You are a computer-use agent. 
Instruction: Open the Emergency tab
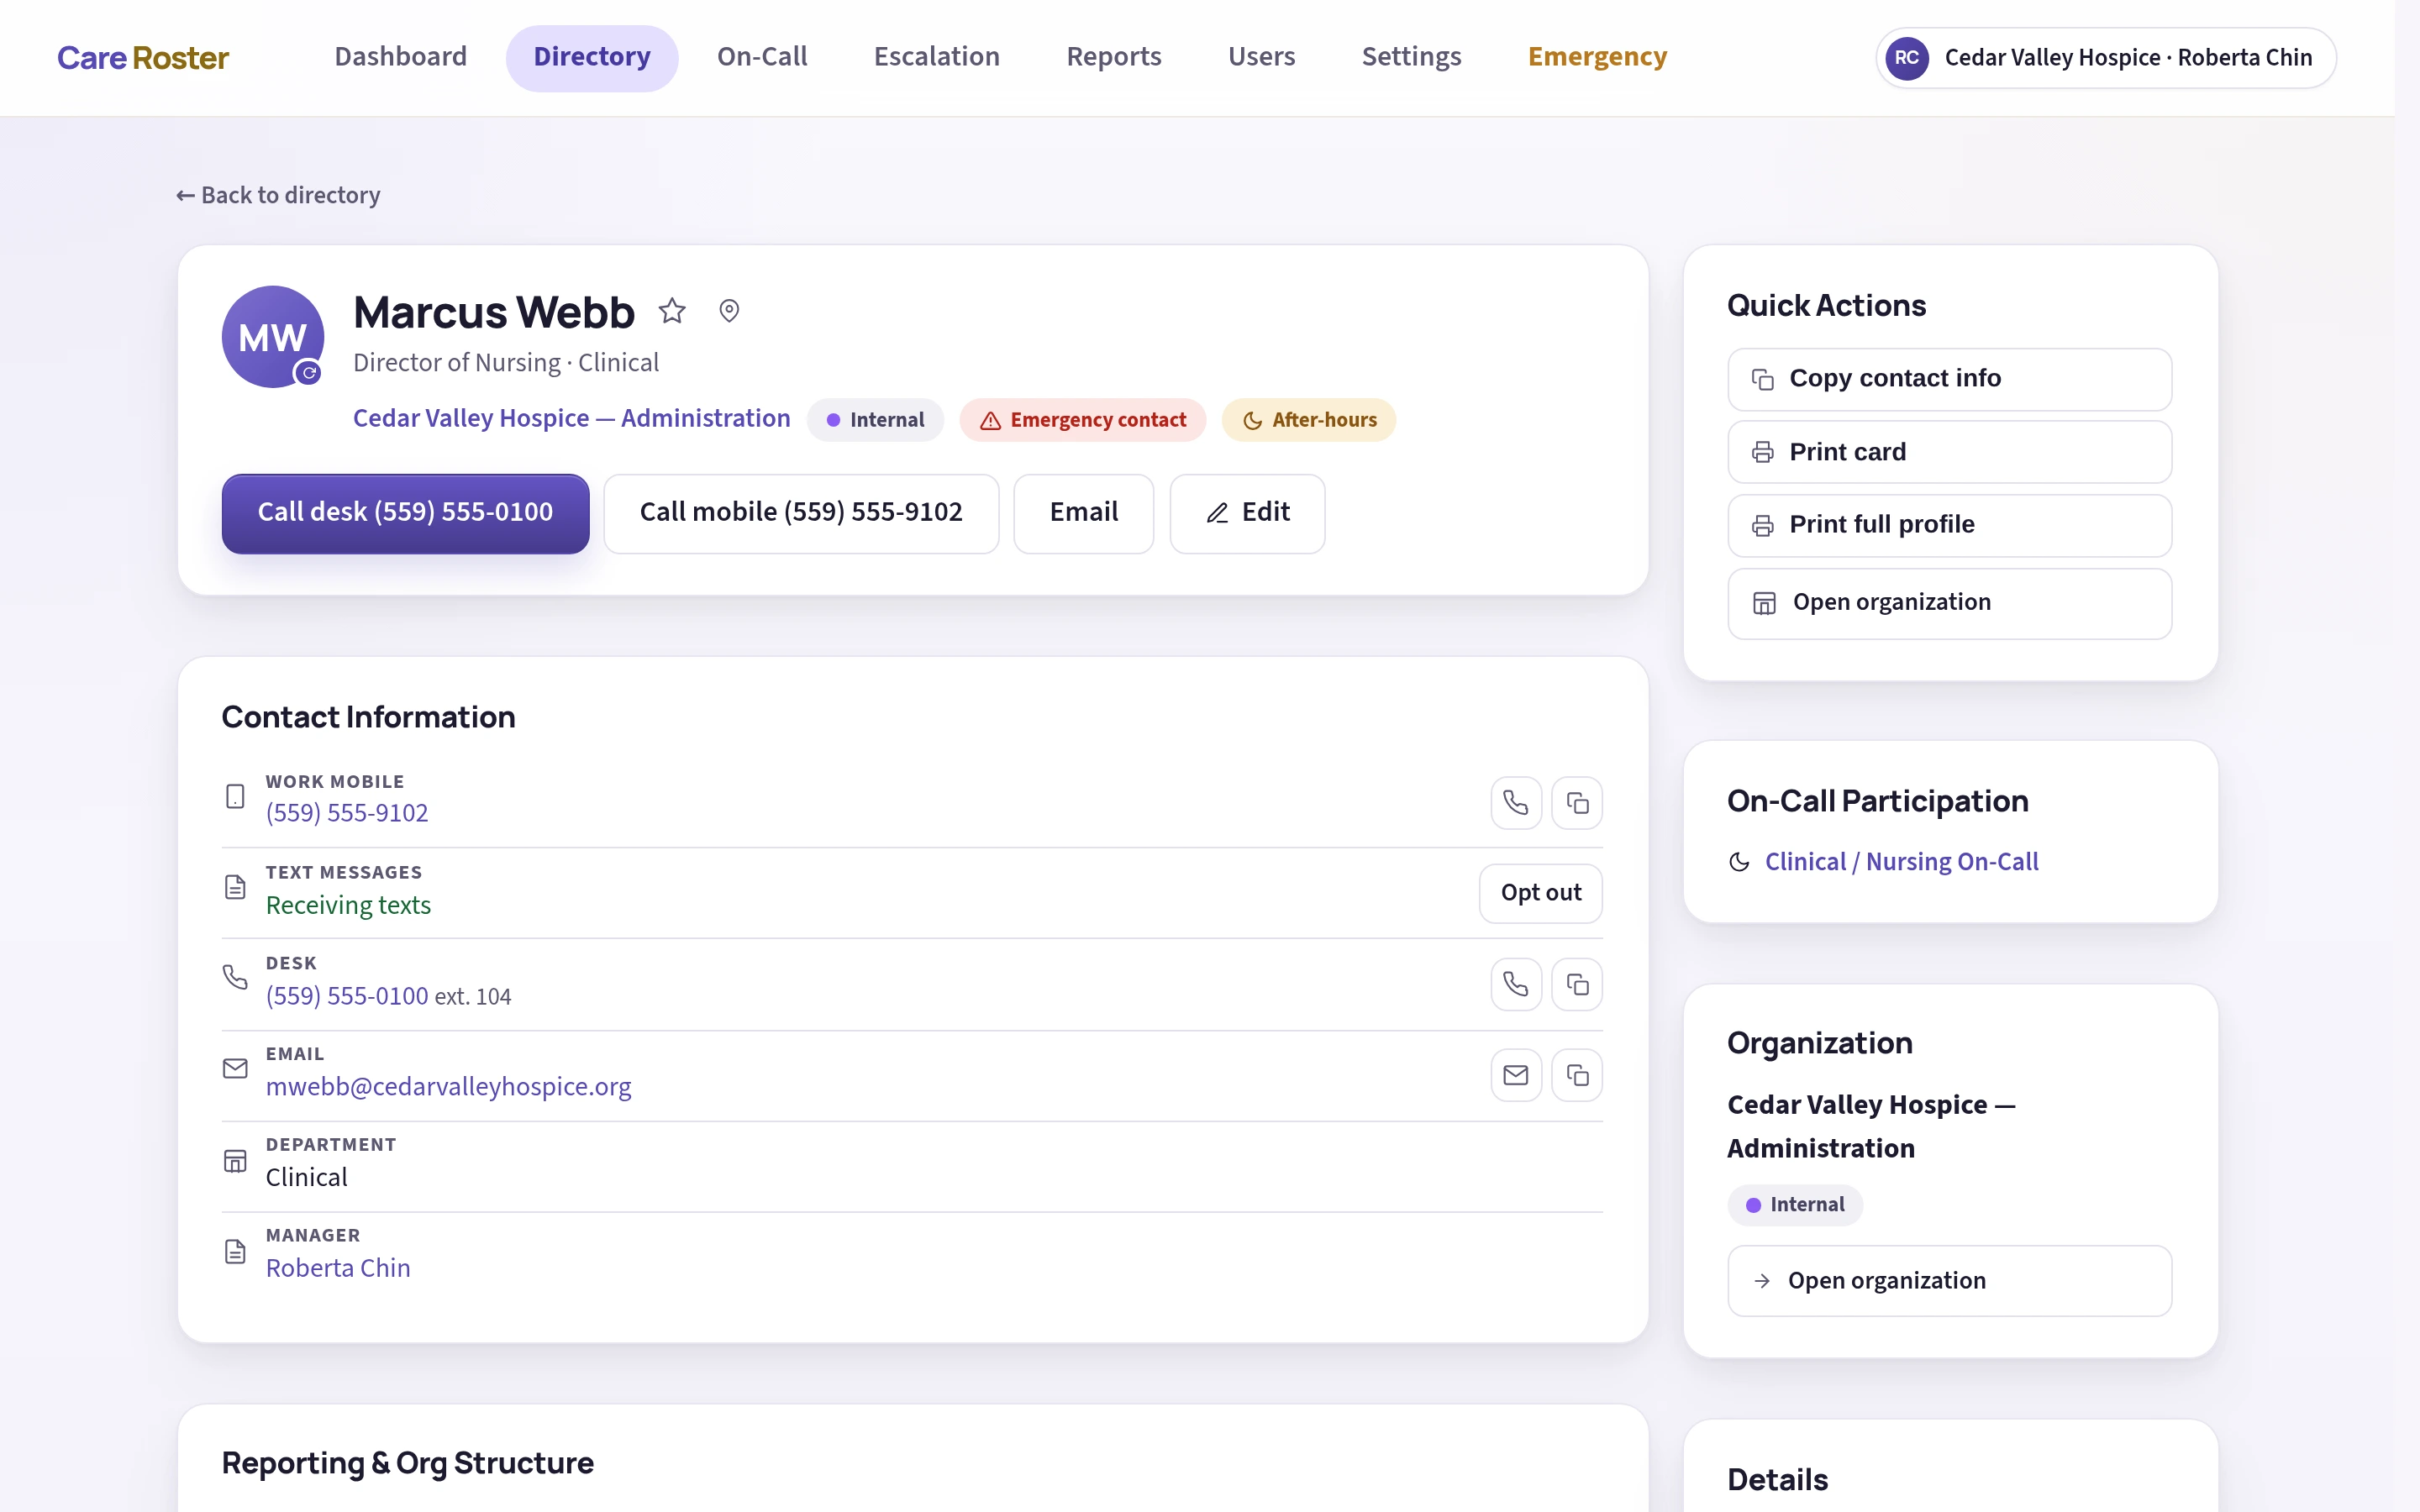1597,57
